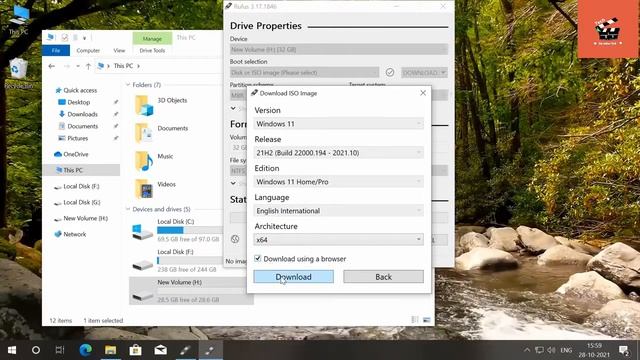Viewport: 640px width, 360px height.
Task: Click the Cortana search circle
Action: pos(36,350)
